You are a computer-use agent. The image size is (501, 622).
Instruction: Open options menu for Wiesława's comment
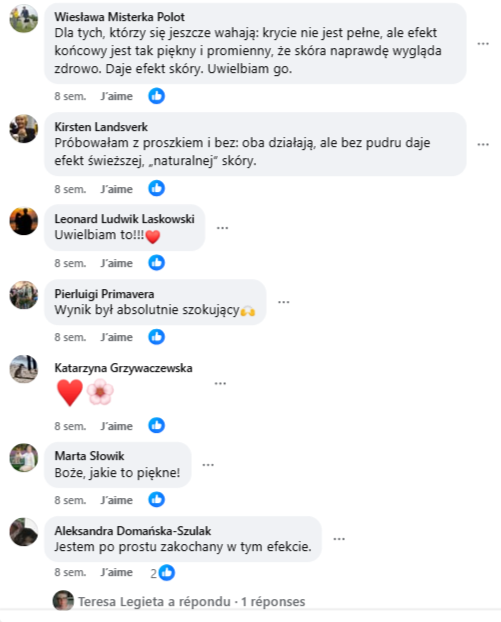pos(483,44)
